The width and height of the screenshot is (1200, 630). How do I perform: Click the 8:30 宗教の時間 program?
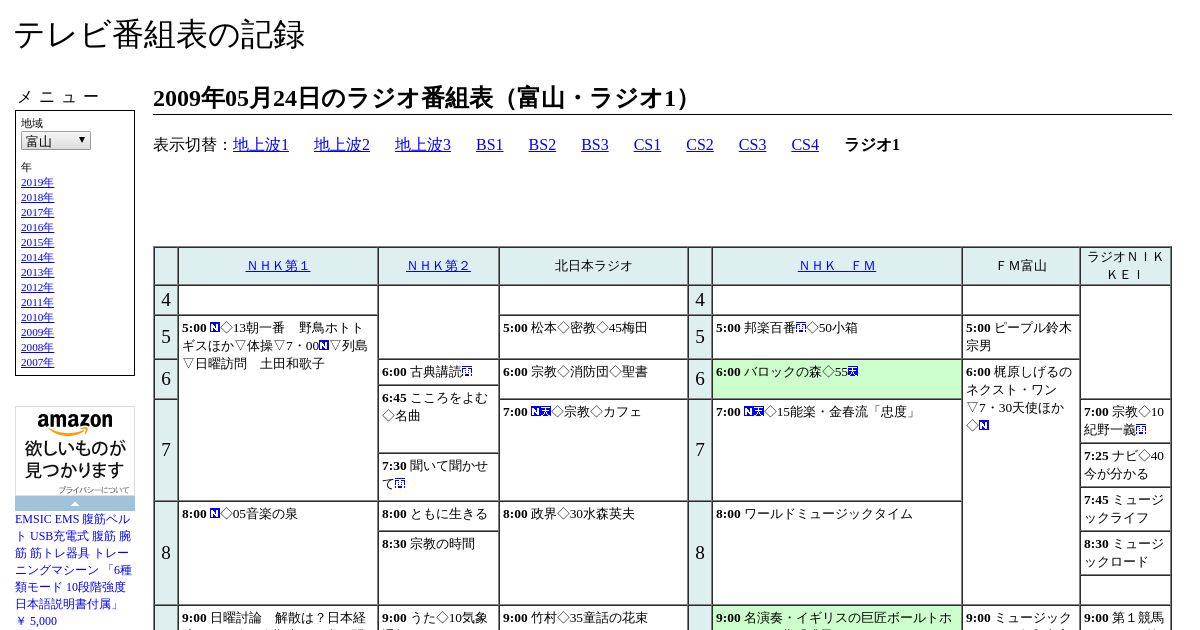pyautogui.click(x=438, y=567)
